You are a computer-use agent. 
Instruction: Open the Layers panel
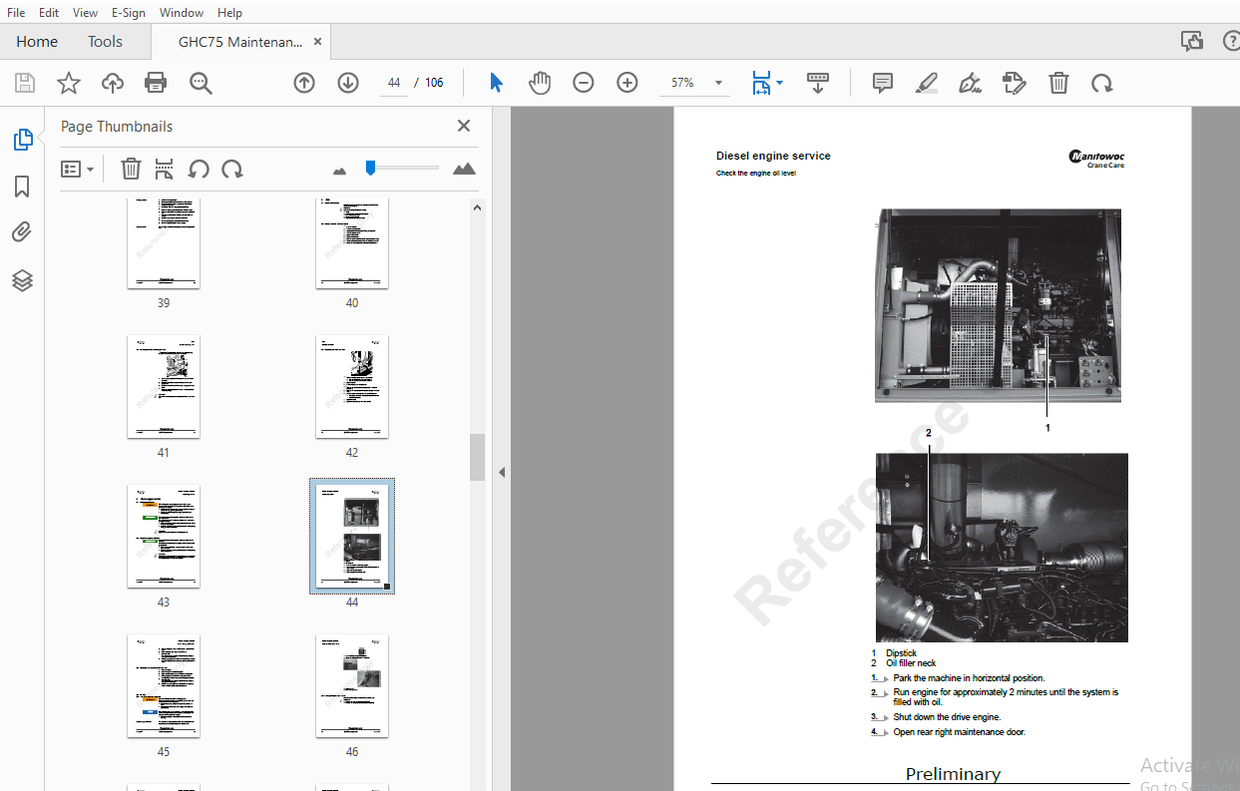click(x=22, y=281)
